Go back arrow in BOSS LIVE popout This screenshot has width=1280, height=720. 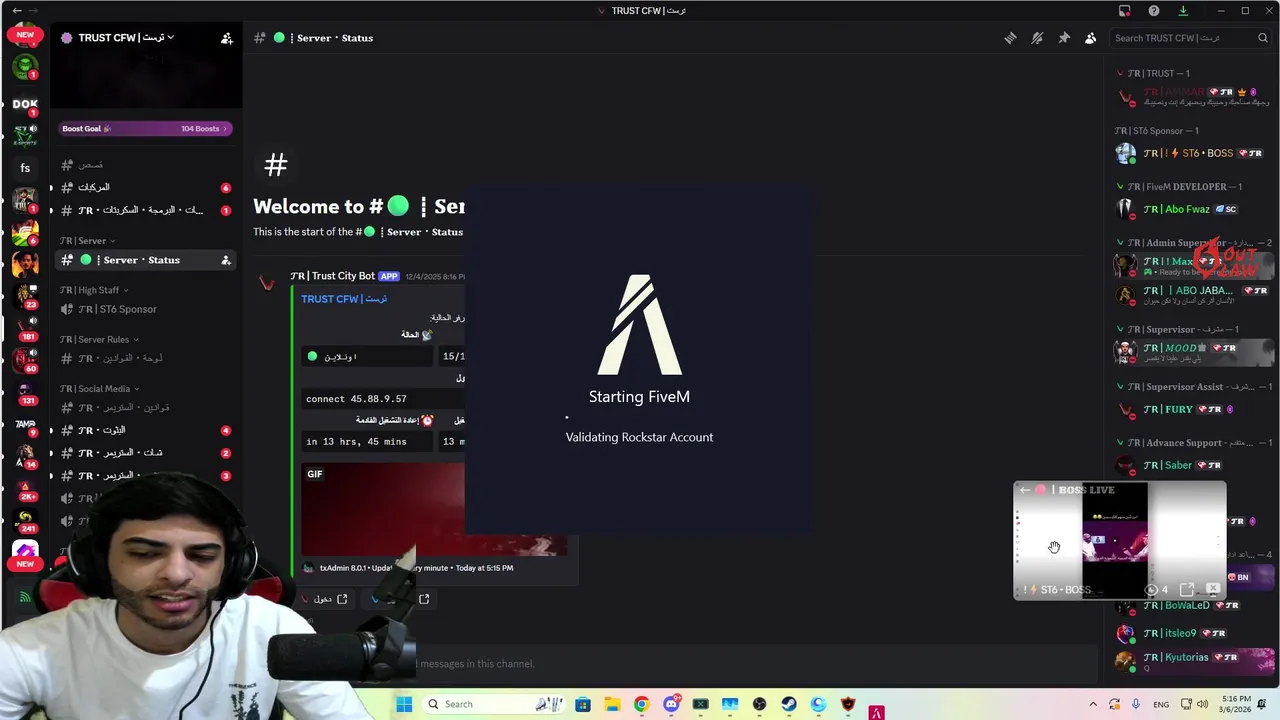pyautogui.click(x=1024, y=490)
